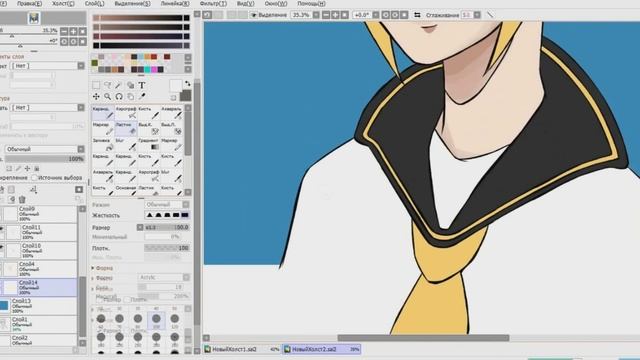
Task: Choose the Кисть brush in first row
Action: [x=149, y=113]
